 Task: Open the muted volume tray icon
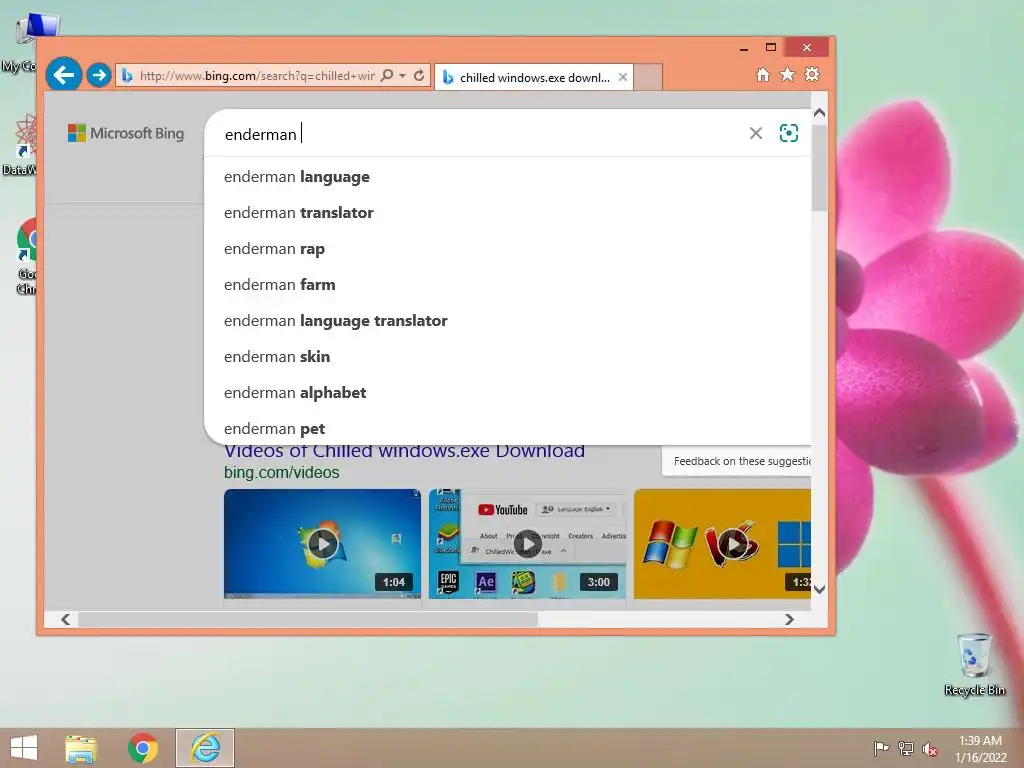930,749
